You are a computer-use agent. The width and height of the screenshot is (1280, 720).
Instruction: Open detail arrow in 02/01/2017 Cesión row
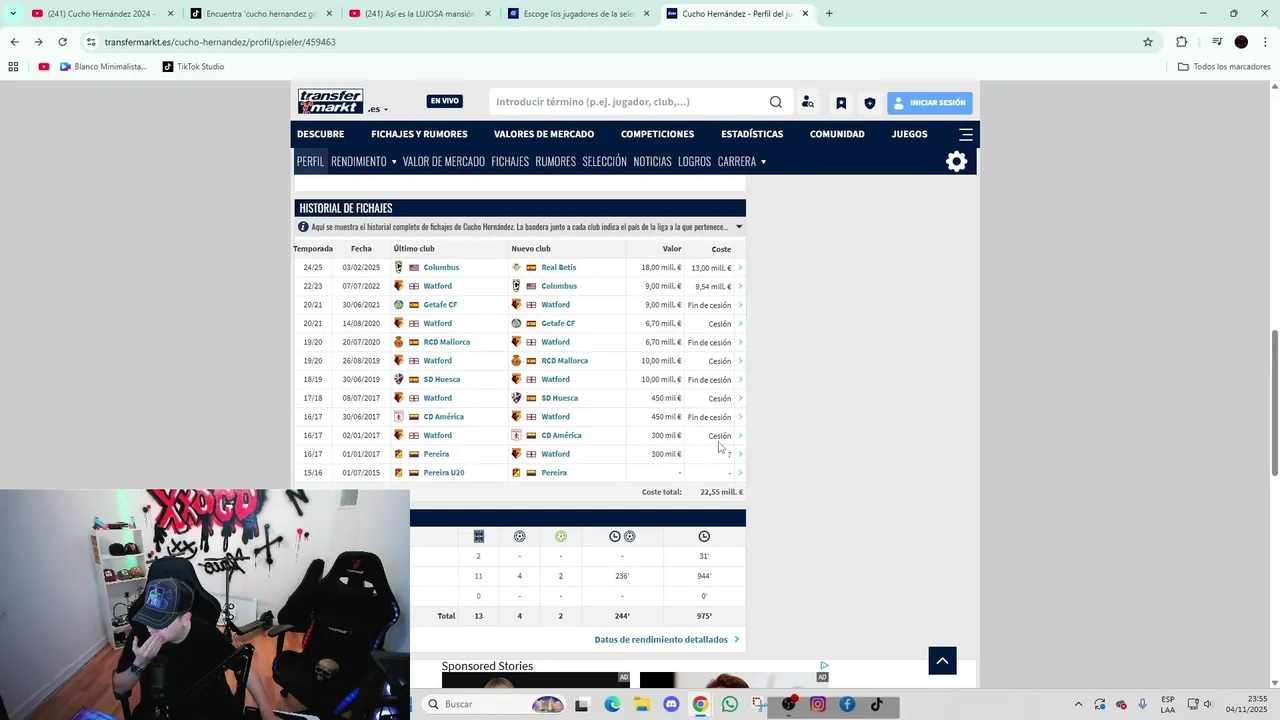point(740,436)
